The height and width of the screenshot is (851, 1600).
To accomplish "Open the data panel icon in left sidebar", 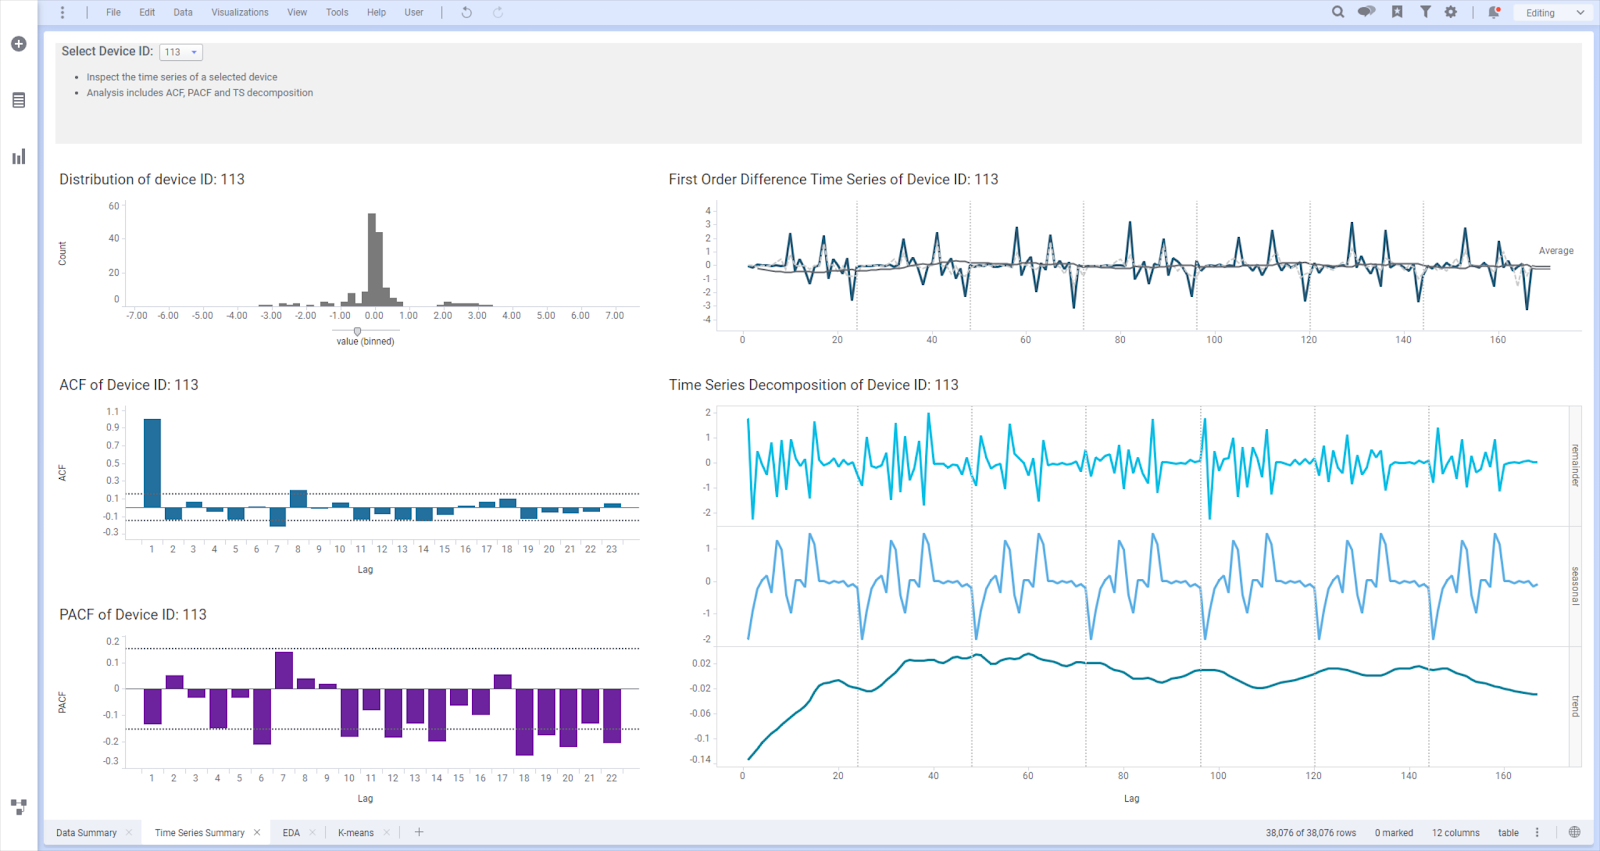I will (x=18, y=100).
